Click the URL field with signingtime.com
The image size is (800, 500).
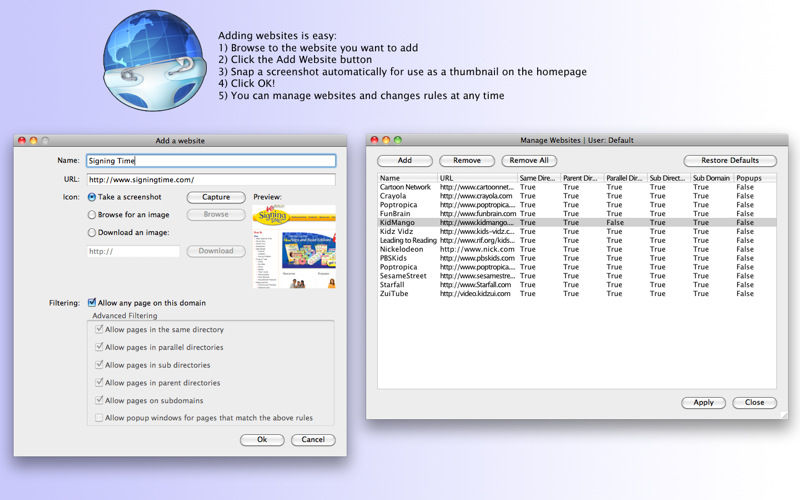click(x=211, y=180)
